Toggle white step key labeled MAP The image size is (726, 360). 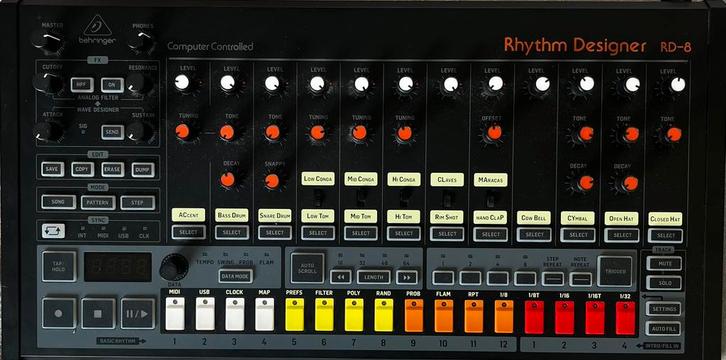tap(264, 314)
